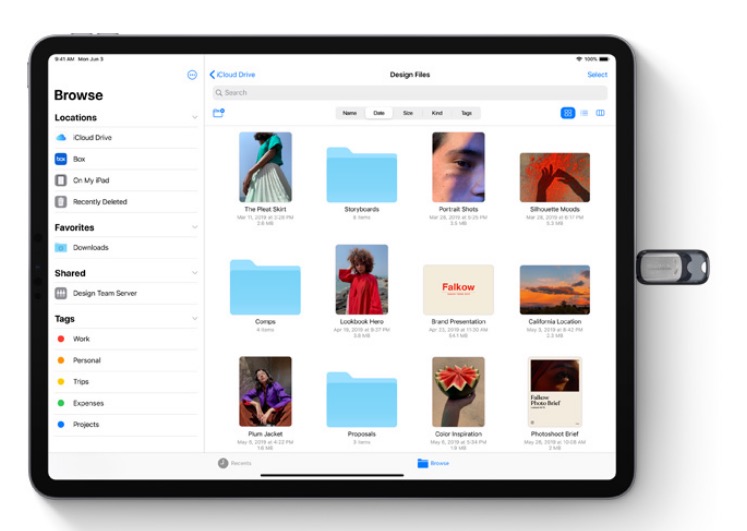Image resolution: width=747 pixels, height=531 pixels.
Task: Collapse the Favorites section
Action: coord(194,227)
